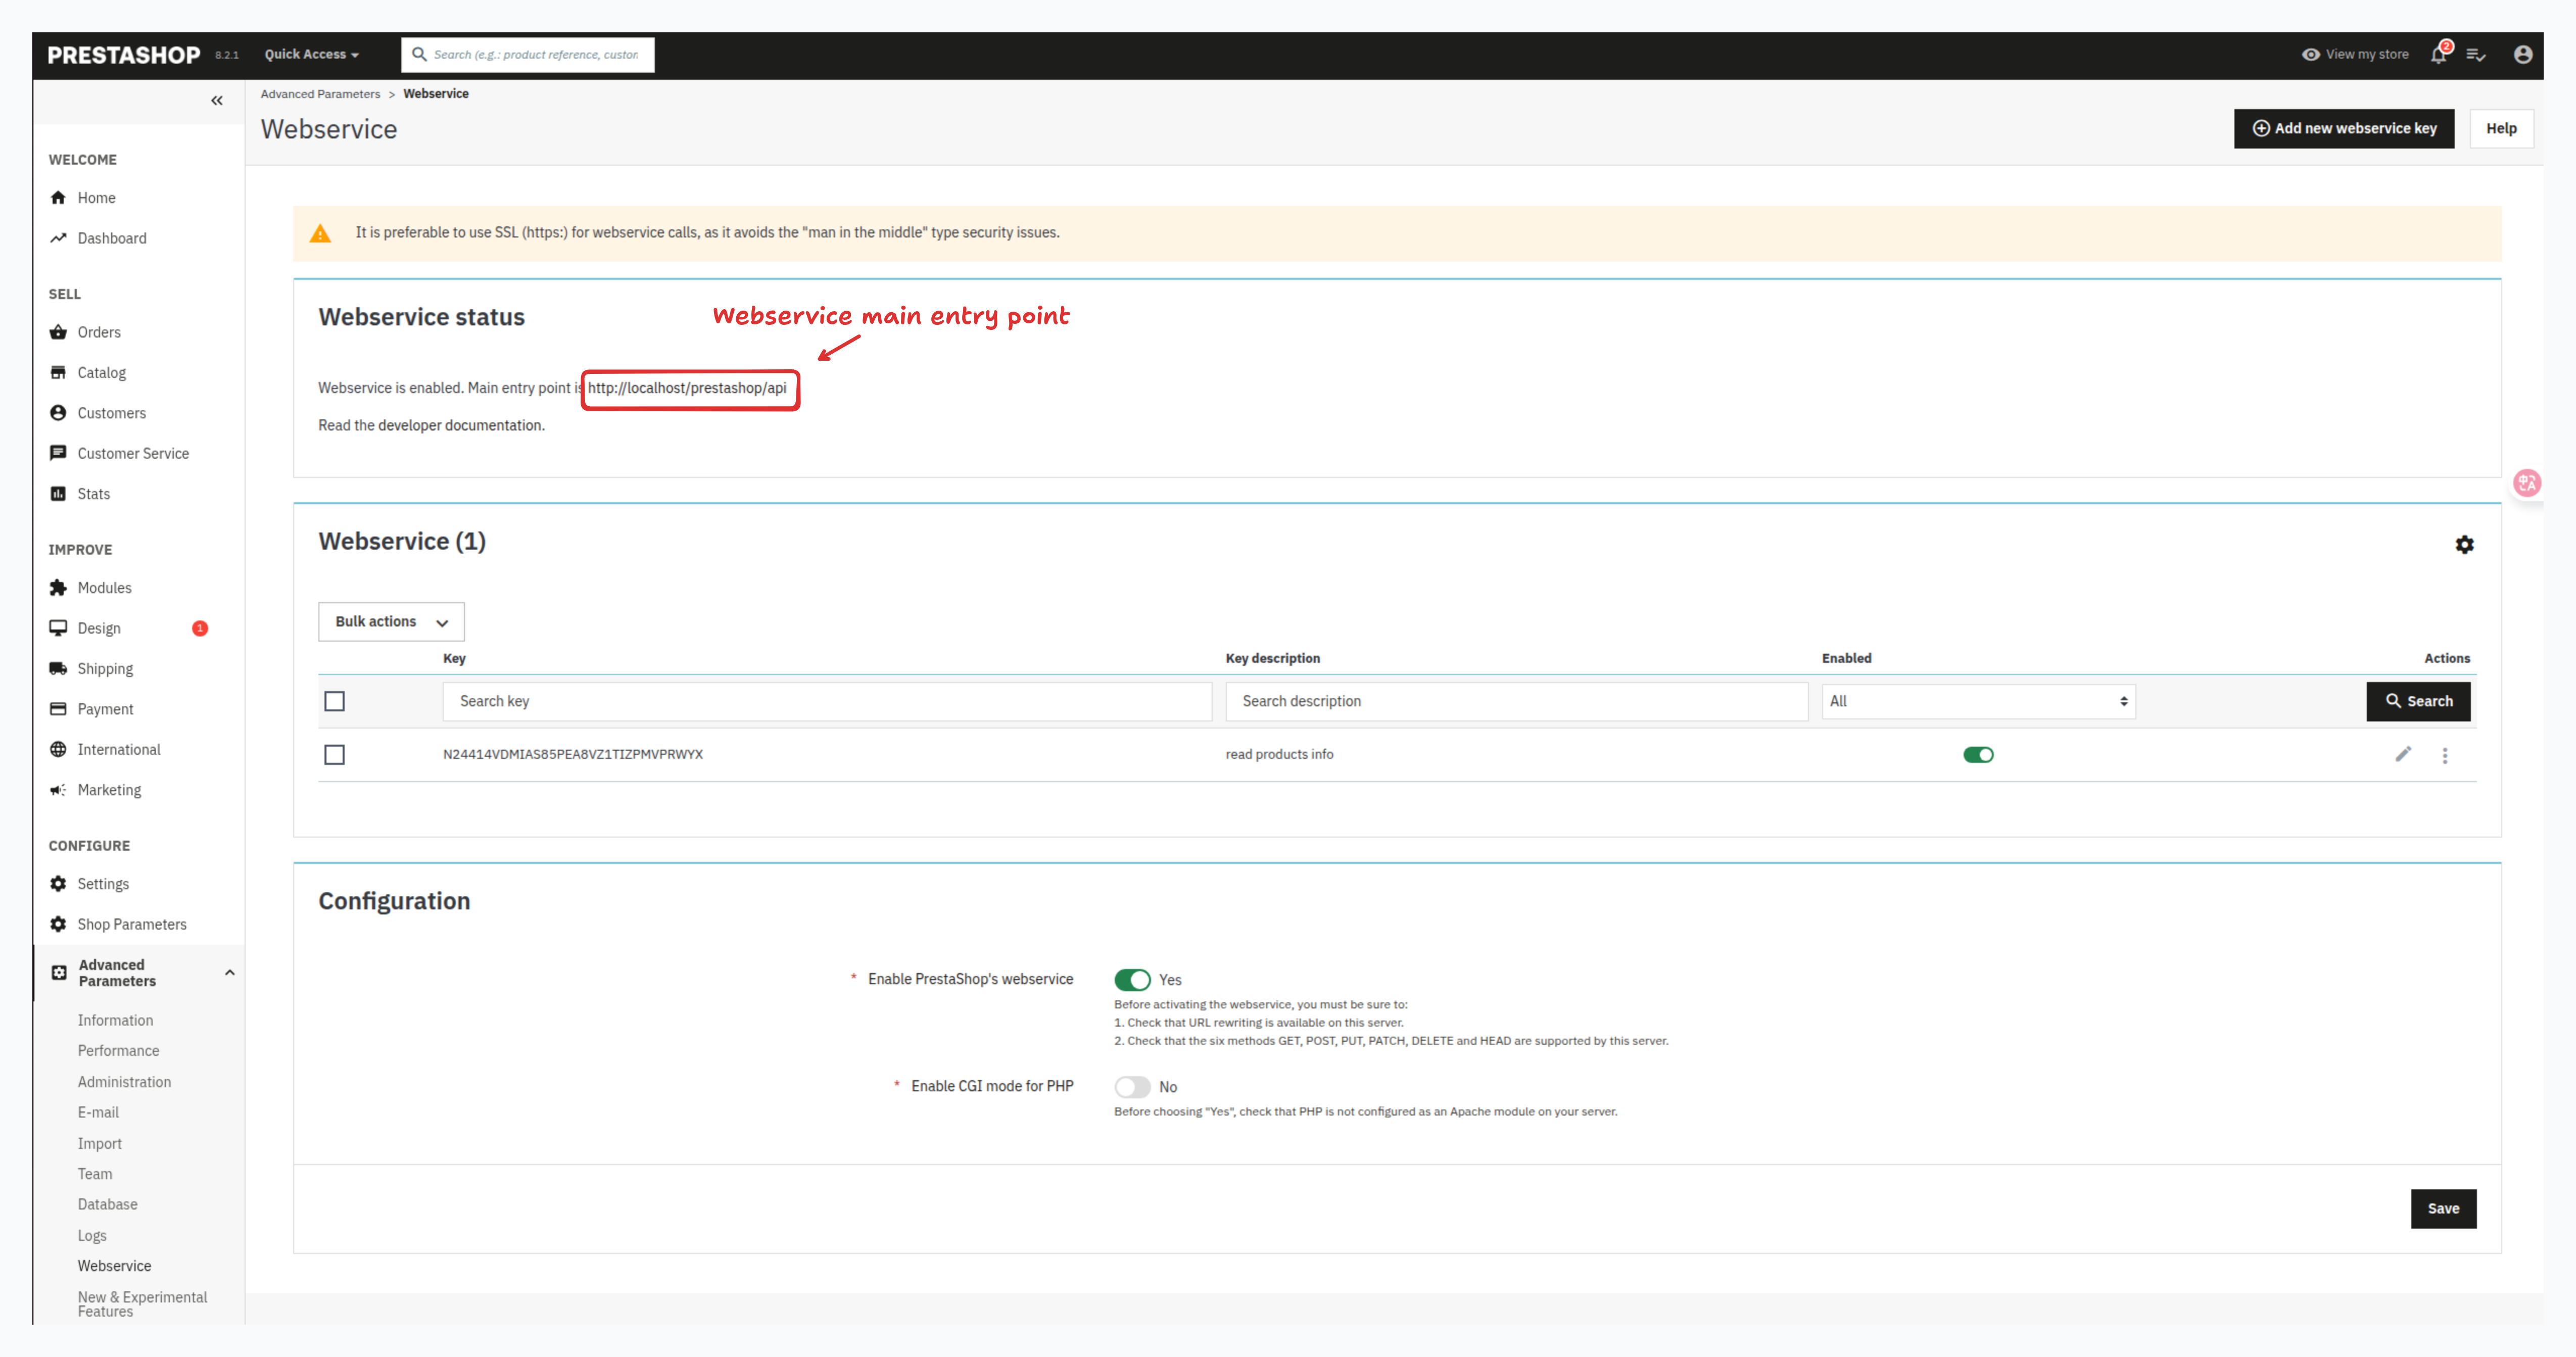Click the Customer Service chat icon
Viewport: 2576px width, 1357px height.
(x=58, y=453)
